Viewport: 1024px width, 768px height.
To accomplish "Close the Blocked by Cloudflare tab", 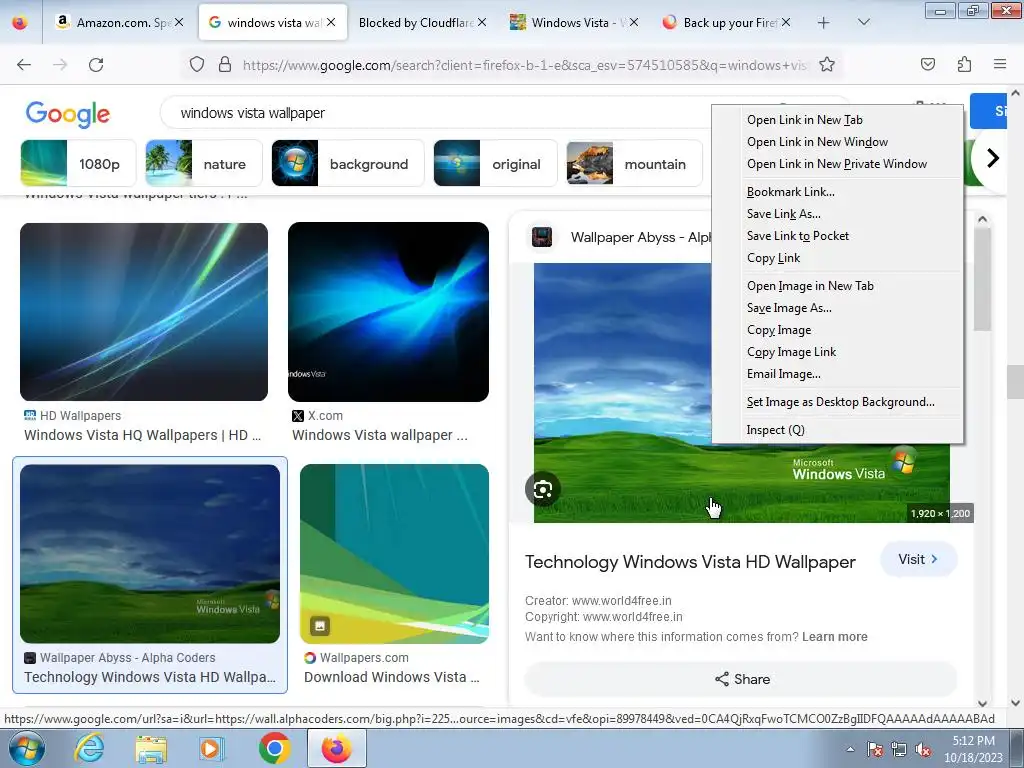I will click(x=482, y=22).
